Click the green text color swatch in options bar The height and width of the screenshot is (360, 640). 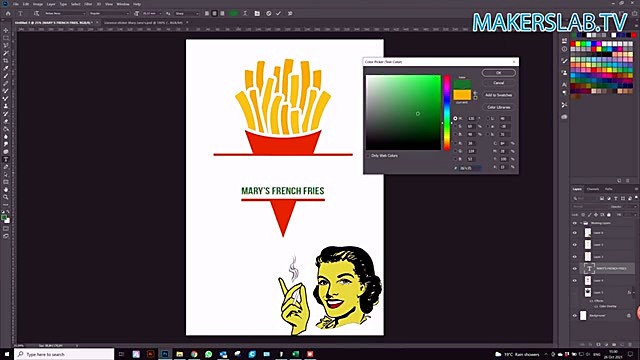234,13
